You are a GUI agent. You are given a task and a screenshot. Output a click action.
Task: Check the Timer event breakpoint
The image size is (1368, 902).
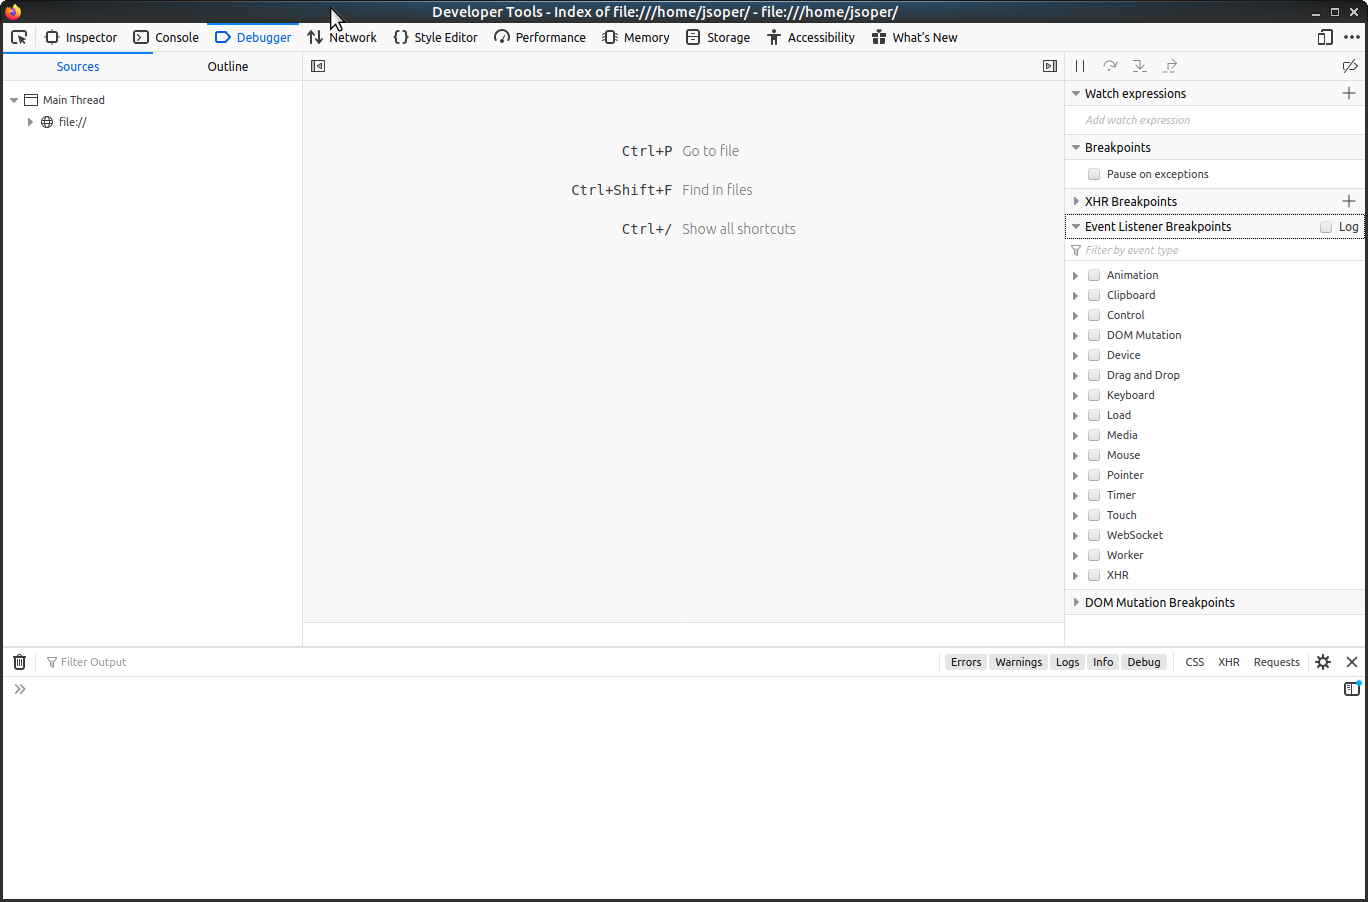pos(1094,495)
